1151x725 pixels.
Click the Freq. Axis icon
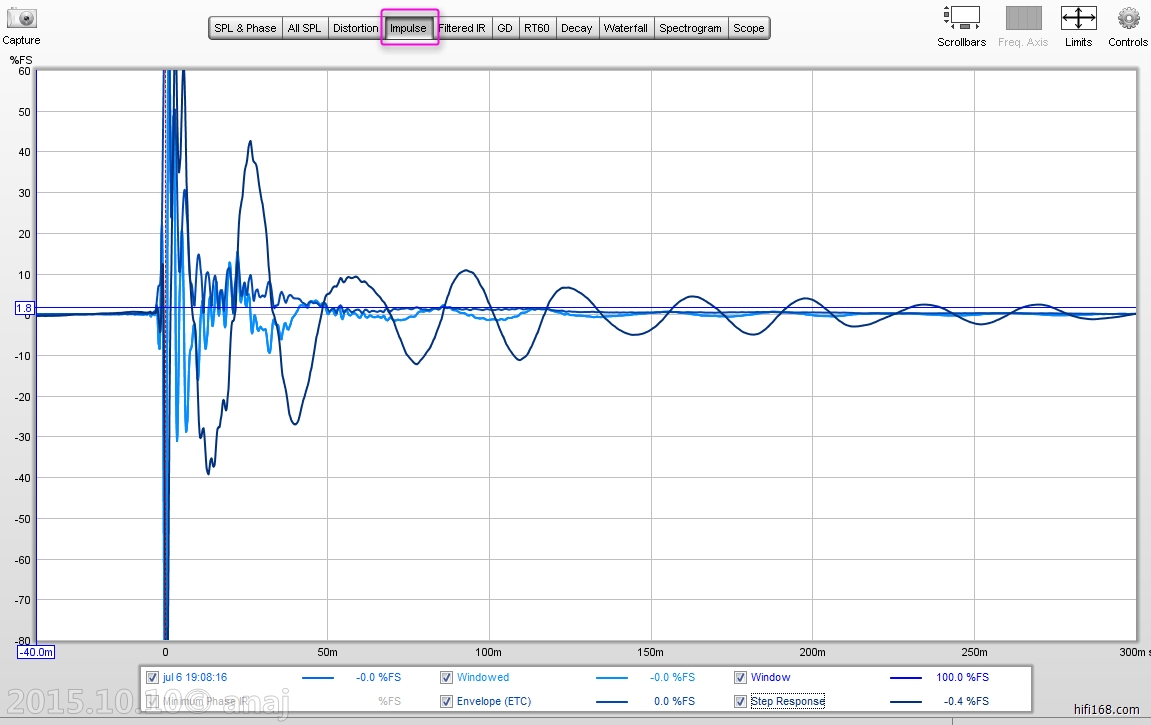click(x=1023, y=18)
